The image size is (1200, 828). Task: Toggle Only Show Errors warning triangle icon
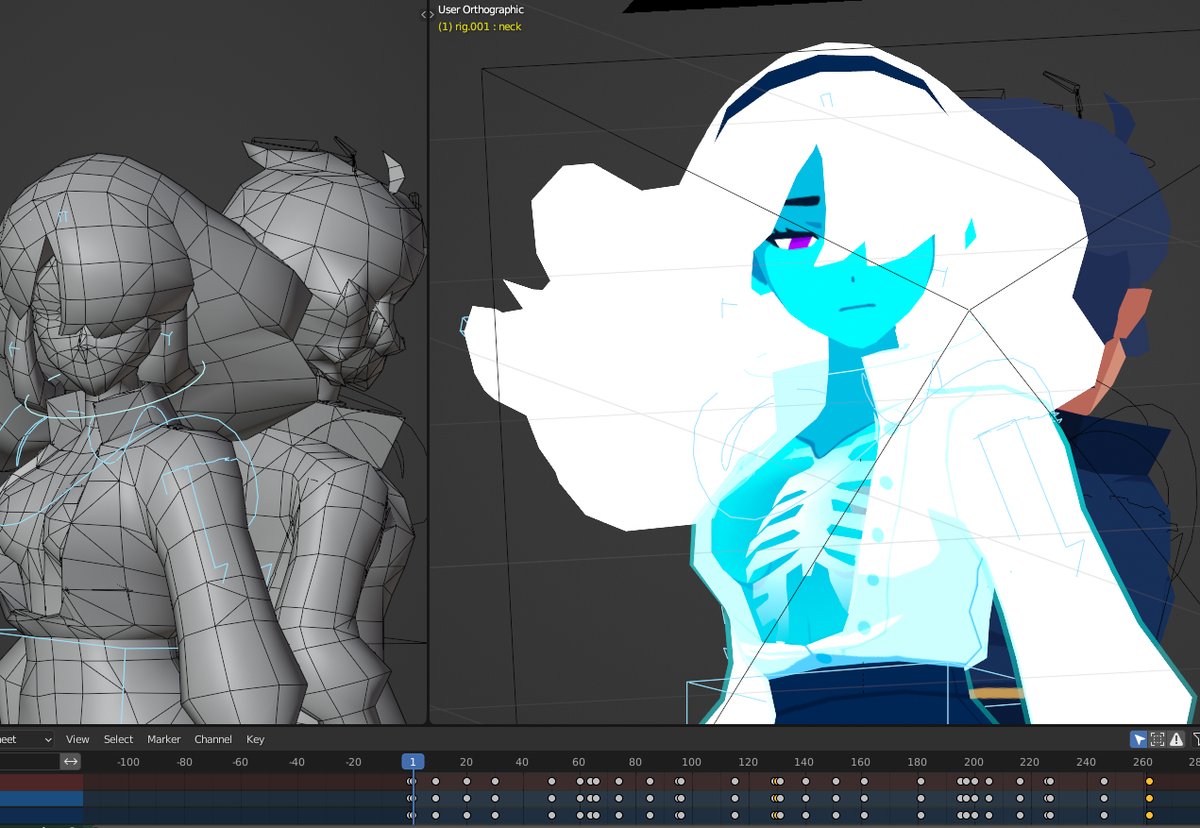pos(1176,739)
